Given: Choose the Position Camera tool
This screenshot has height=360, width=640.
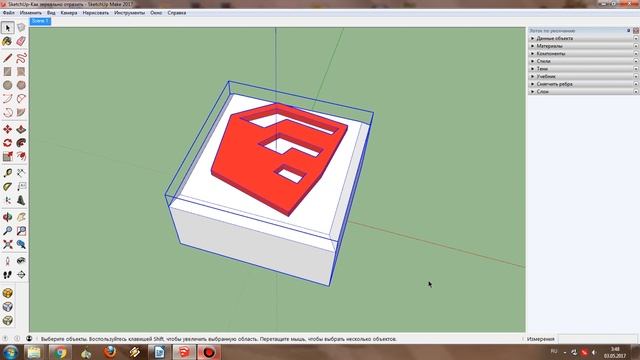Looking at the screenshot, I should pos(7,261).
